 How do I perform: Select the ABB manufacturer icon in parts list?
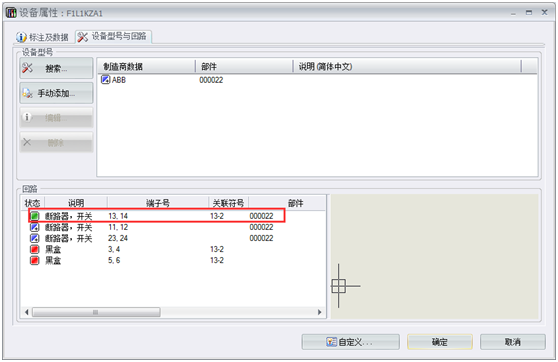[106, 79]
